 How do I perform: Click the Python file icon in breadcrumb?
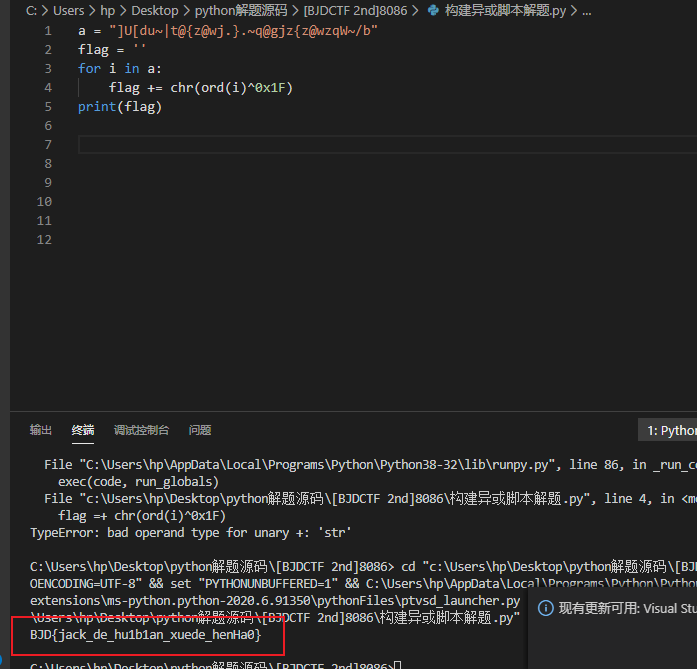click(x=433, y=11)
